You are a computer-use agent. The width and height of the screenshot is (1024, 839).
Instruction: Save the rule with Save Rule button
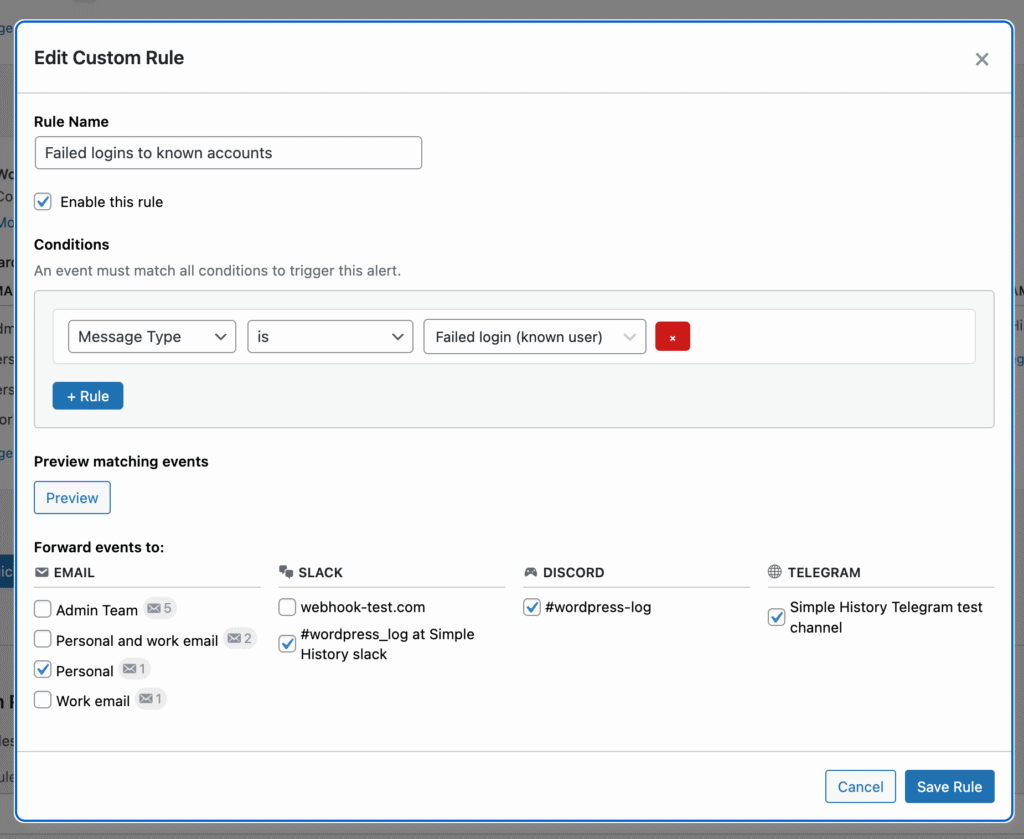point(949,786)
